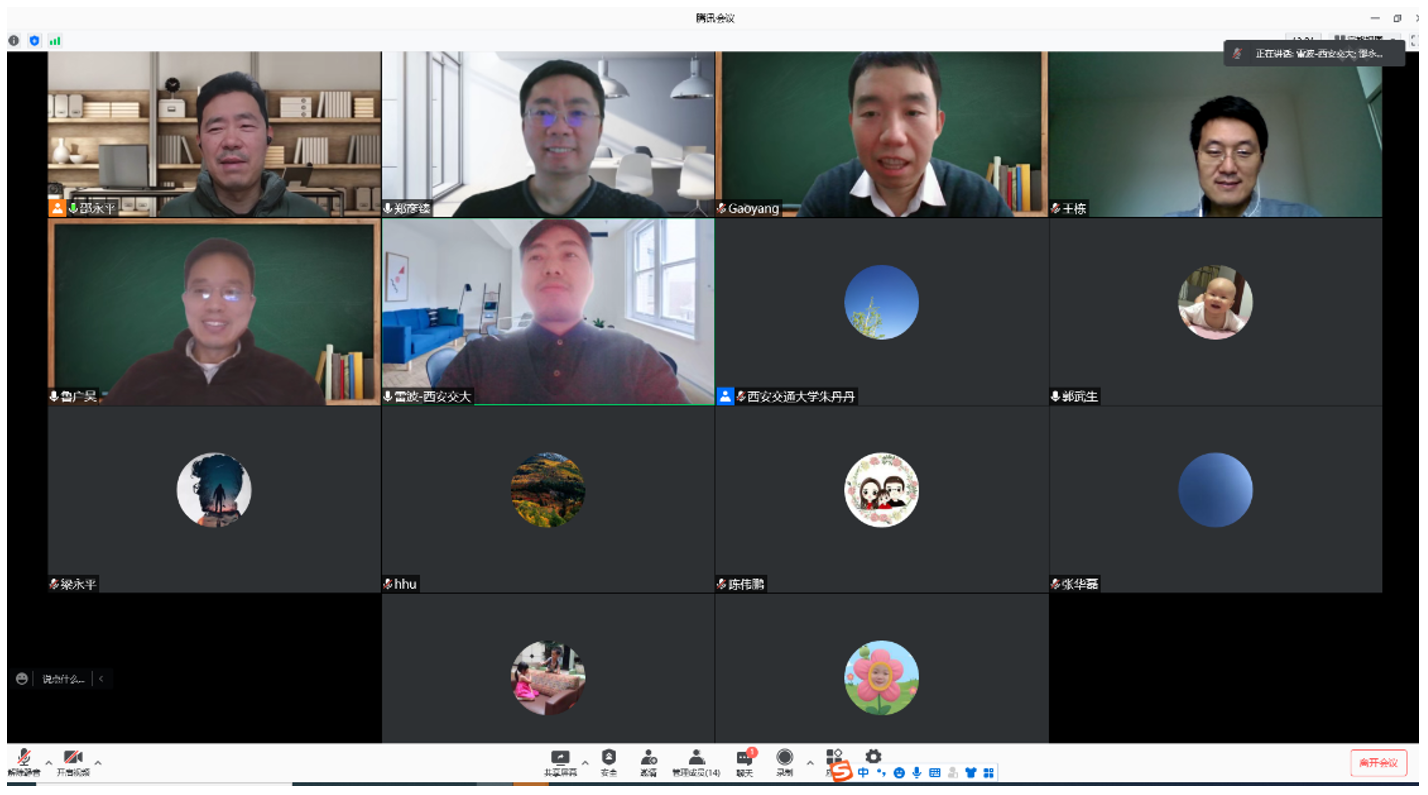Open the manage members (14) panel

(696, 759)
